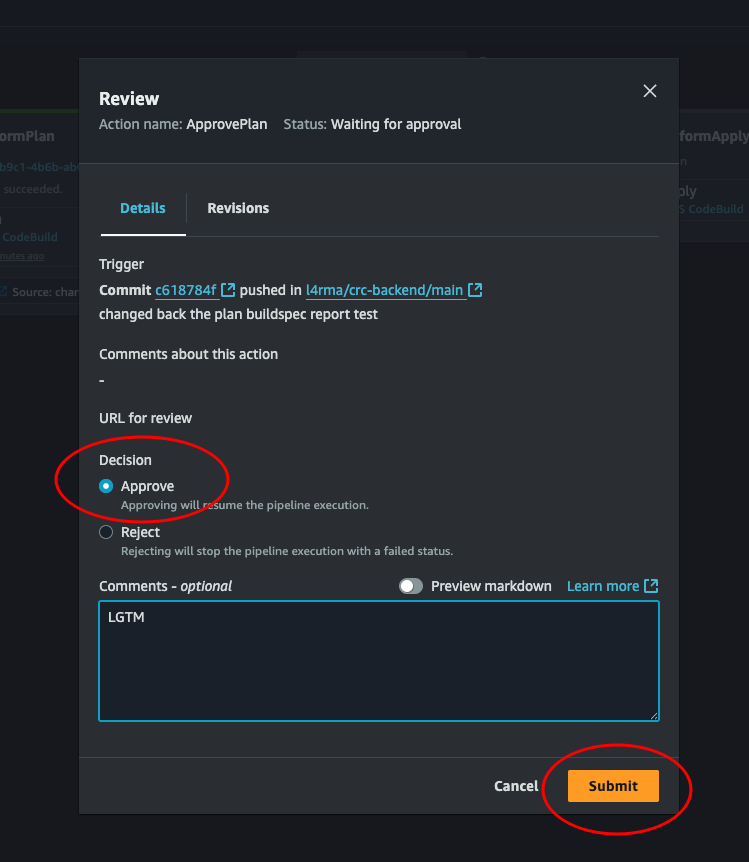749x862 pixels.
Task: Click external link icon next to Learn more
Action: (651, 586)
